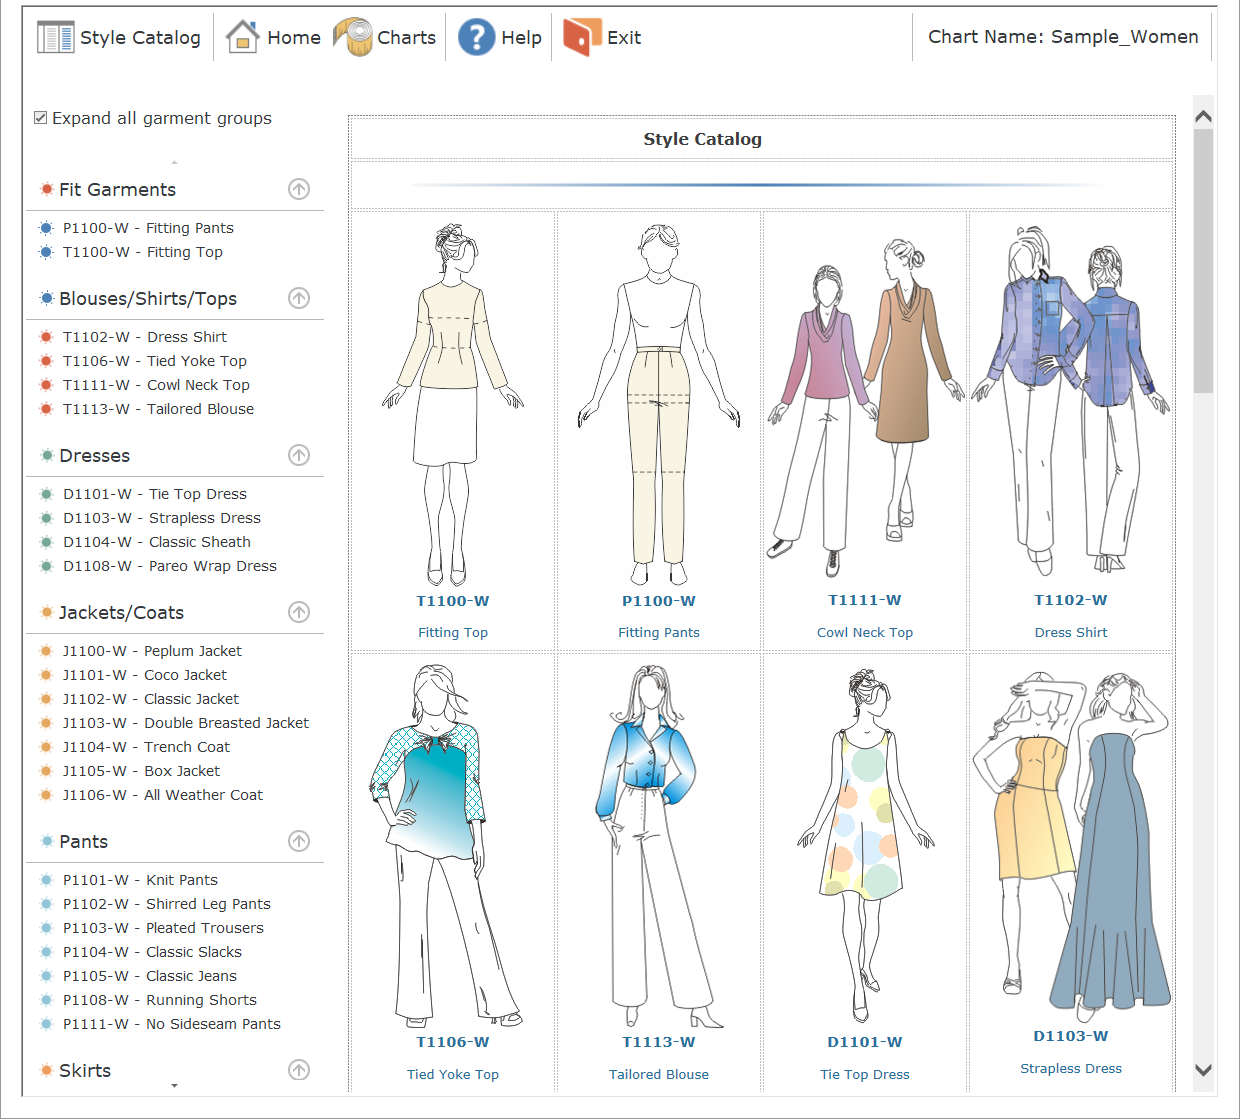This screenshot has height=1119, width=1240.
Task: Click the D1103-W Strapless Dress link
Action: coord(1070,1036)
